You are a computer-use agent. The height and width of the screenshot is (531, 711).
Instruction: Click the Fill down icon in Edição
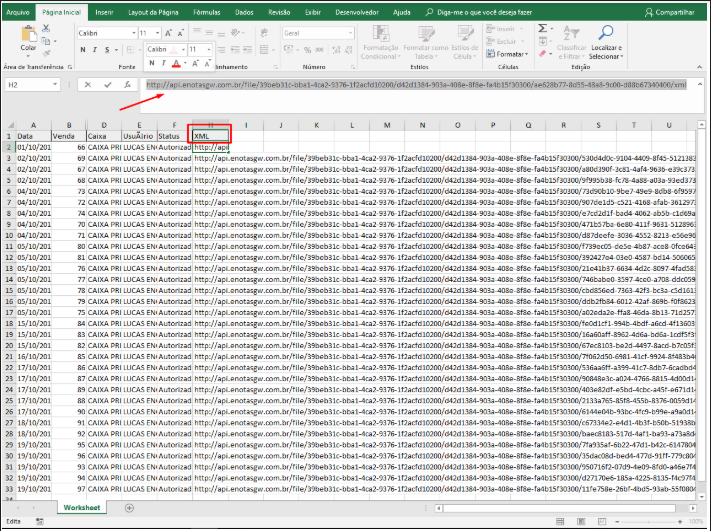coord(543,41)
